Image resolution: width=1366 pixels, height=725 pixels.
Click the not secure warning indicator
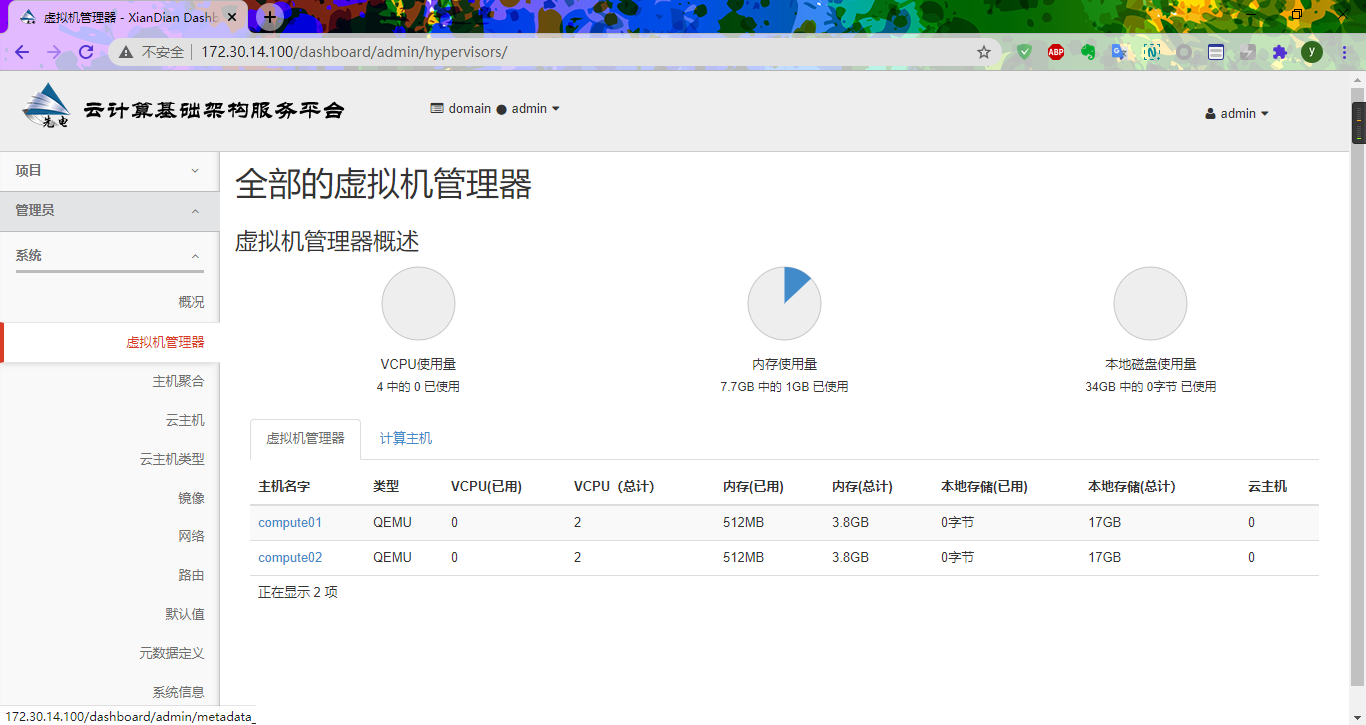pos(151,51)
